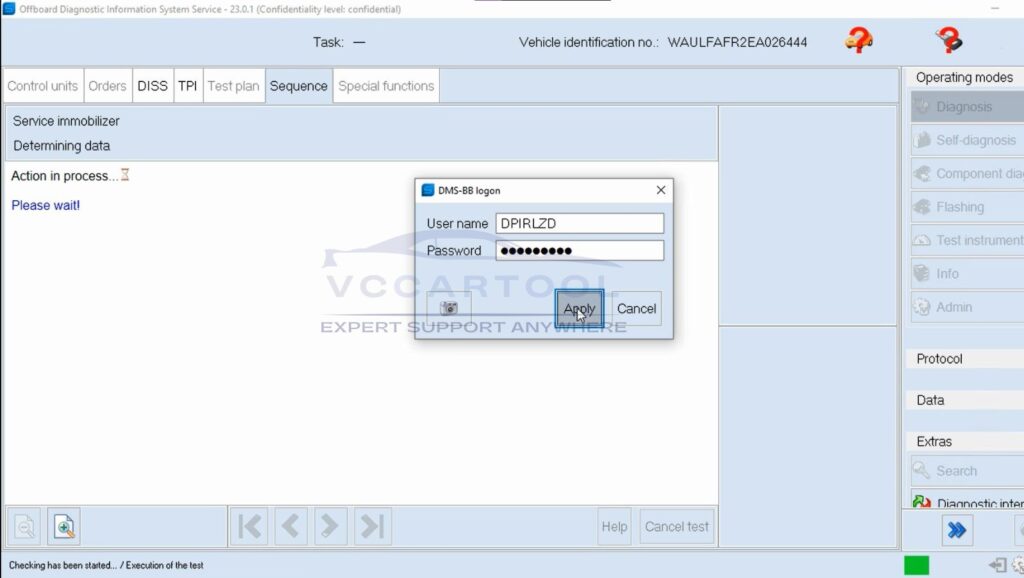This screenshot has height=578, width=1024.
Task: Switch to the DISS tab
Action: tap(152, 86)
